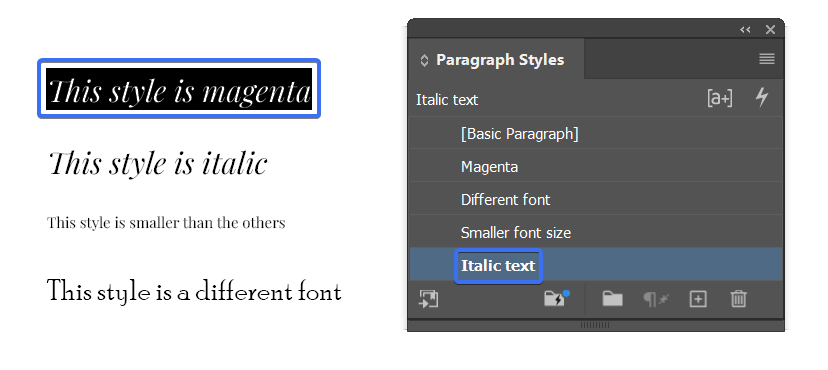Click the Clear Overrides [a+] icon
Image resolution: width=828 pixels, height=370 pixels.
(x=719, y=98)
